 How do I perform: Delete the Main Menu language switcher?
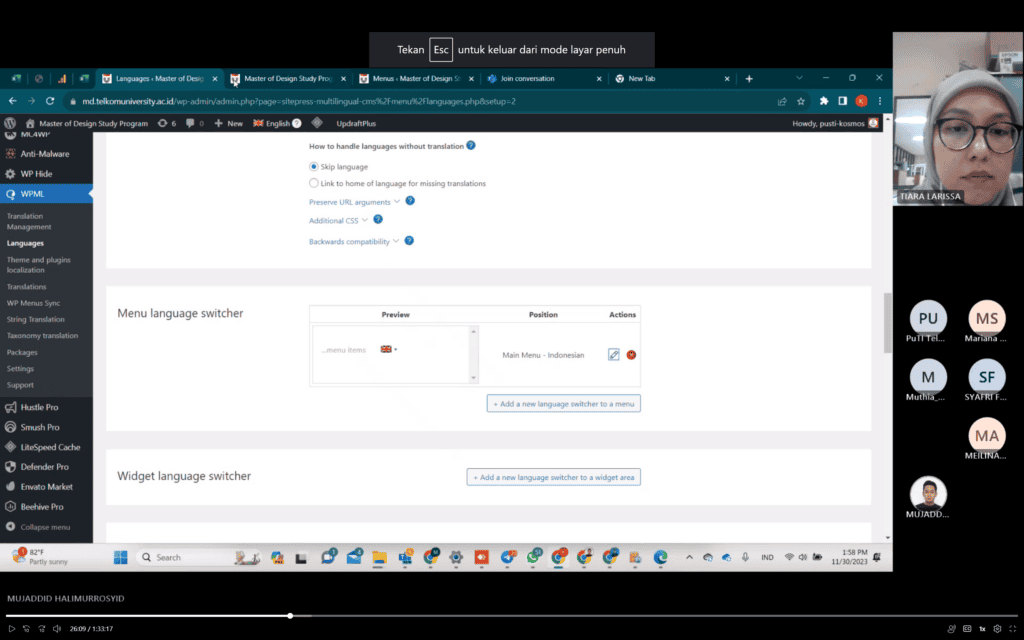(x=631, y=355)
